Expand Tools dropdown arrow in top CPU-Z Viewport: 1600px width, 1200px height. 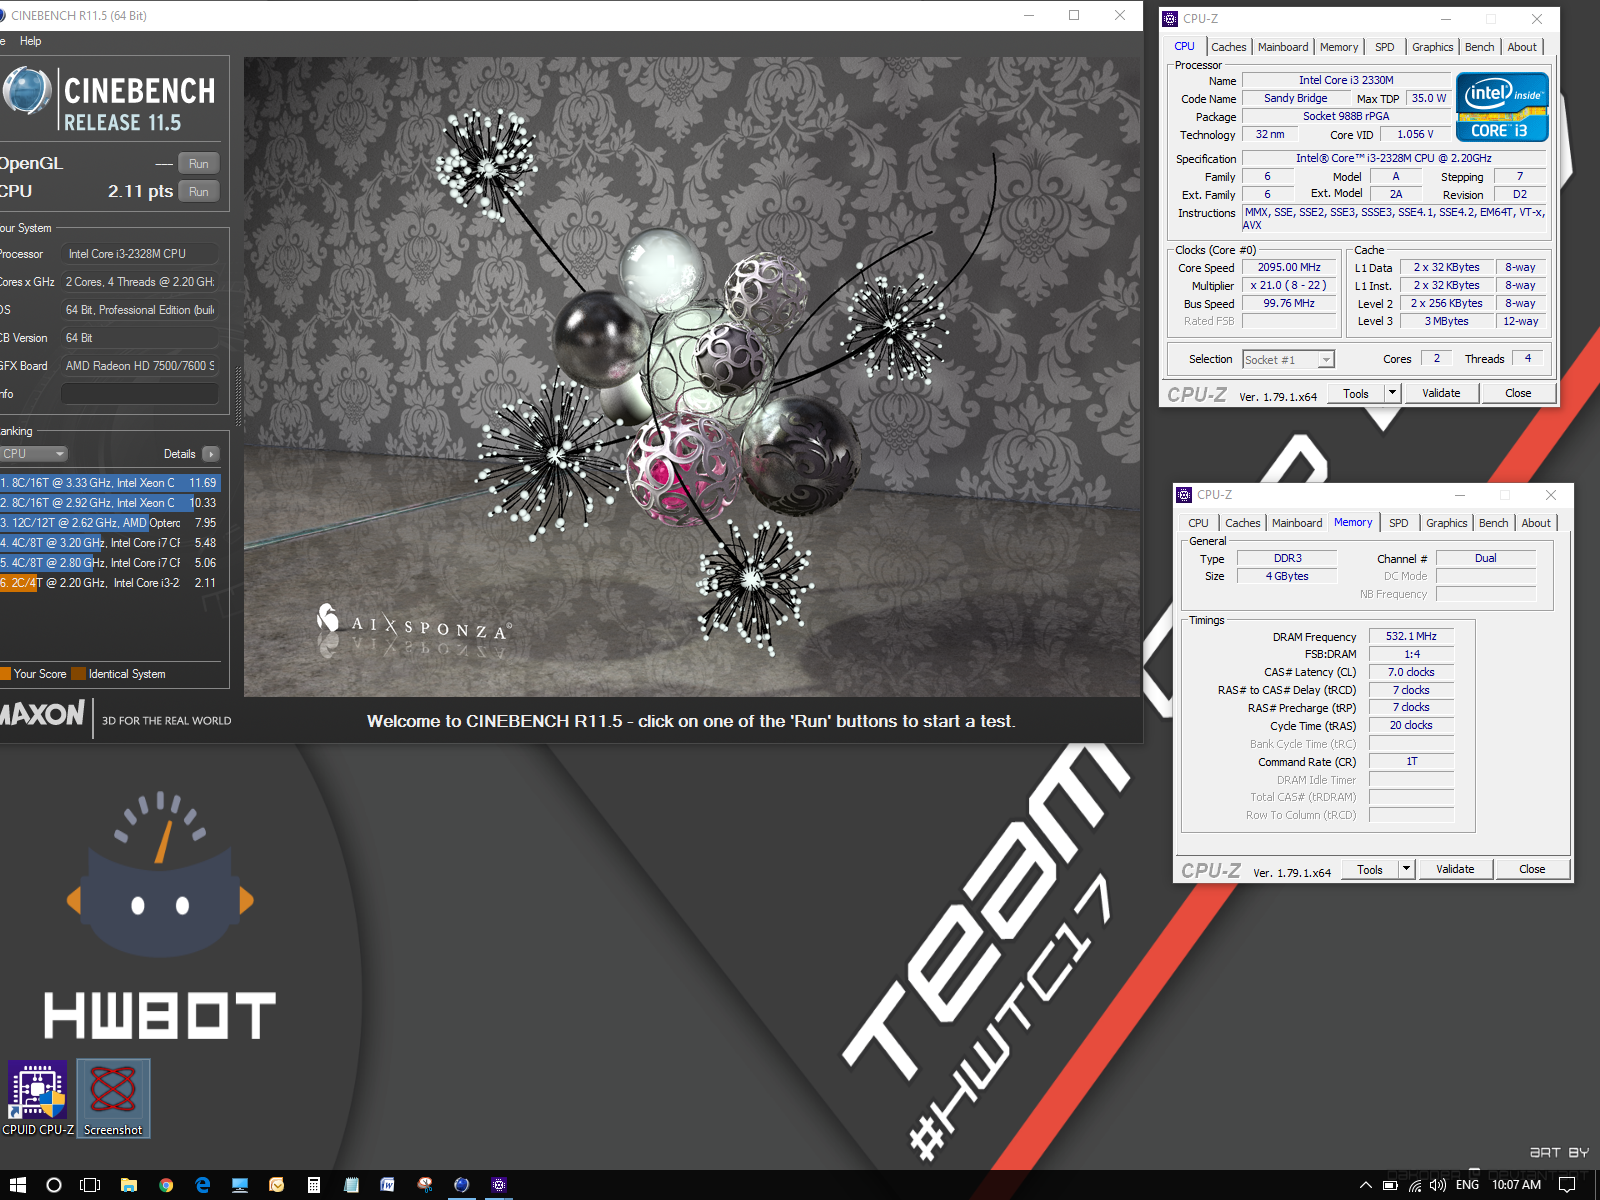[1392, 394]
